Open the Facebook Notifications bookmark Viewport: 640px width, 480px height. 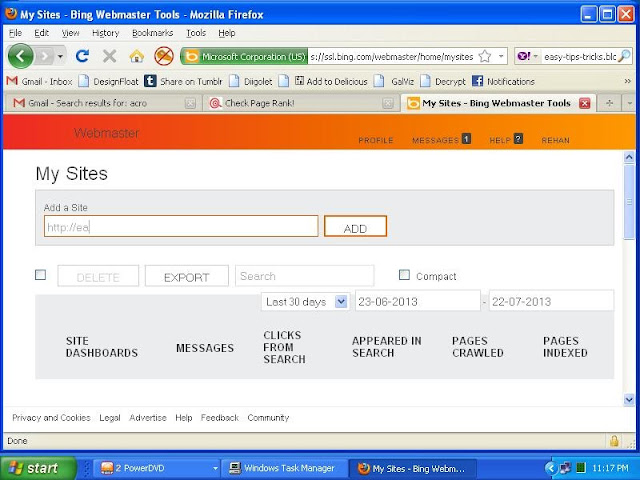tap(503, 82)
